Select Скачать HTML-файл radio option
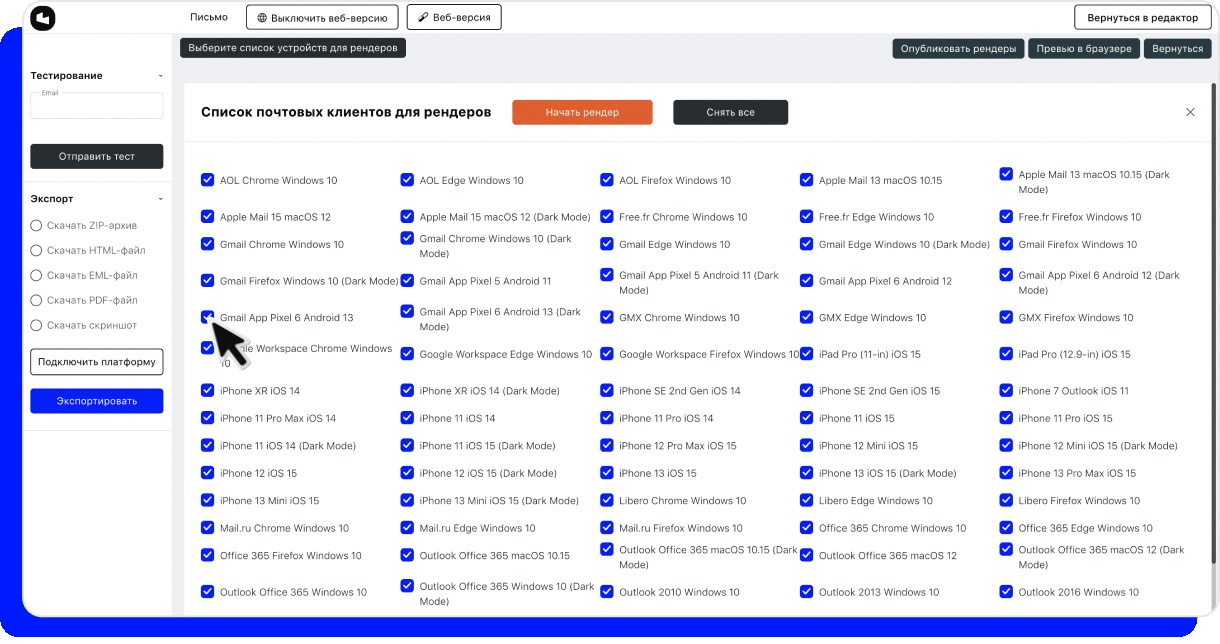Image resolution: width=1220 pixels, height=644 pixels. 37,250
